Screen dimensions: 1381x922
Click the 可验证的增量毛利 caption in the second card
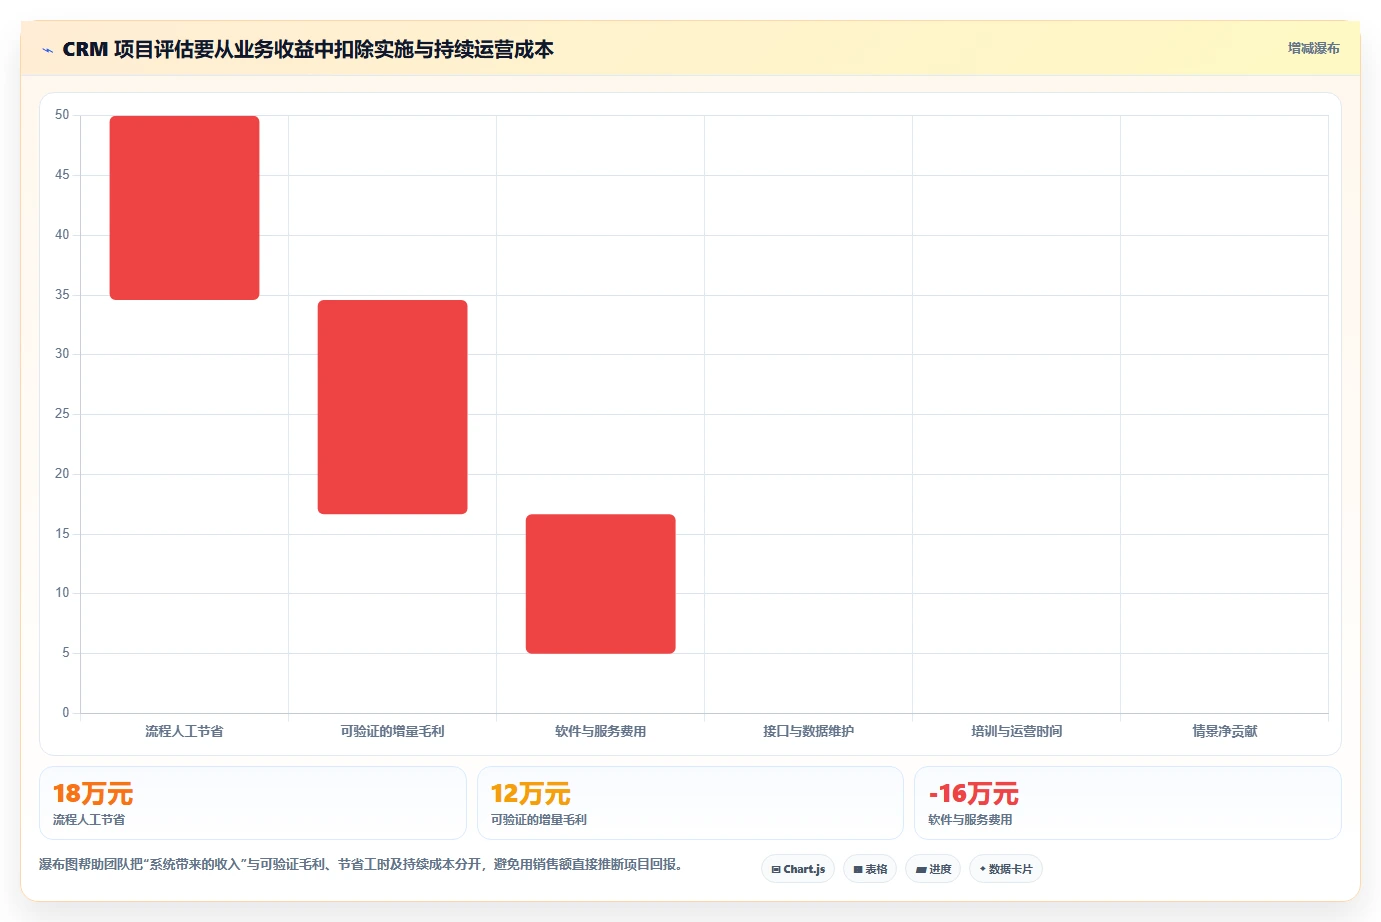539,819
